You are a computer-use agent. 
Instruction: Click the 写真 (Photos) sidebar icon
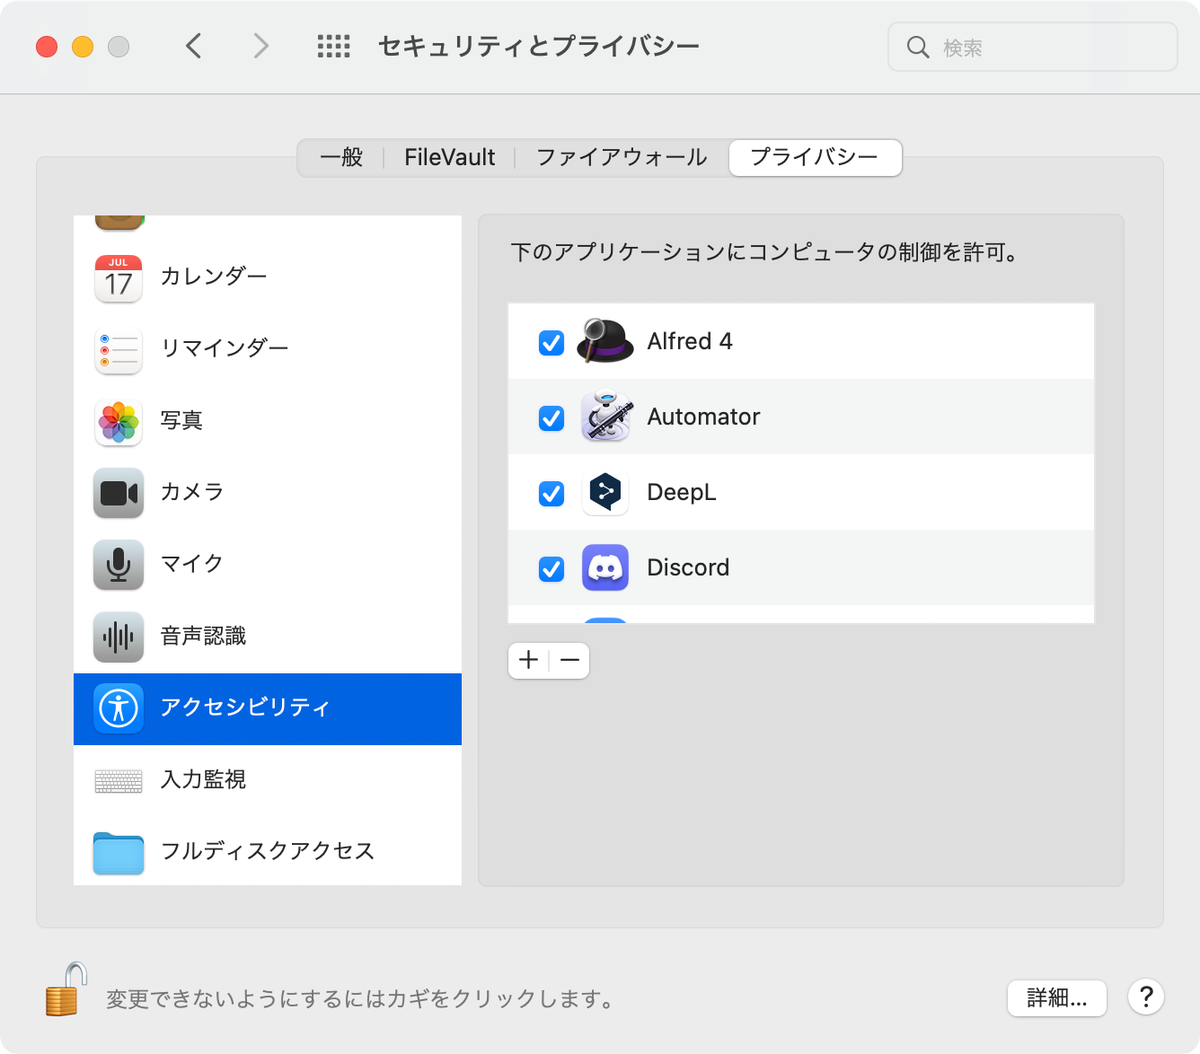pos(118,421)
